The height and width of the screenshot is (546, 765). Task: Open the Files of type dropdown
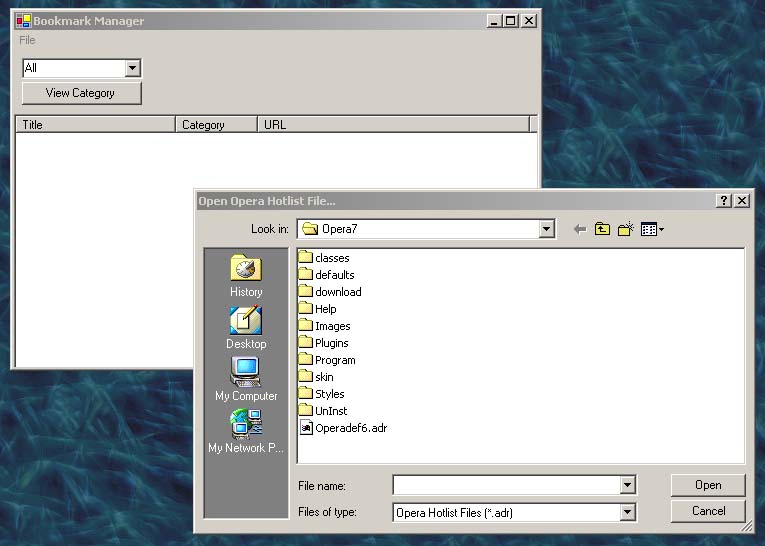[x=627, y=513]
